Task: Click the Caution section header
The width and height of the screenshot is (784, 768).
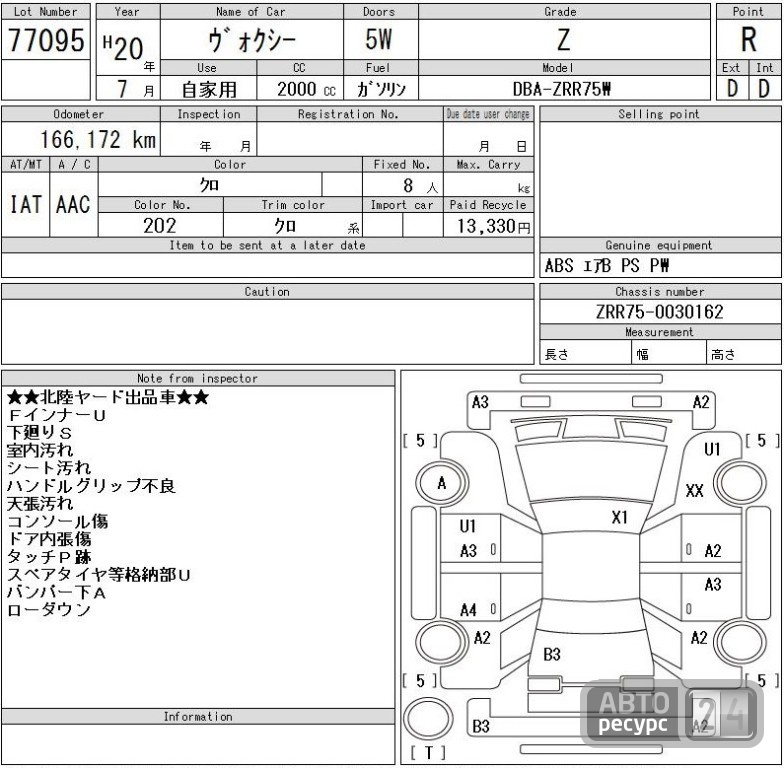Action: point(267,292)
